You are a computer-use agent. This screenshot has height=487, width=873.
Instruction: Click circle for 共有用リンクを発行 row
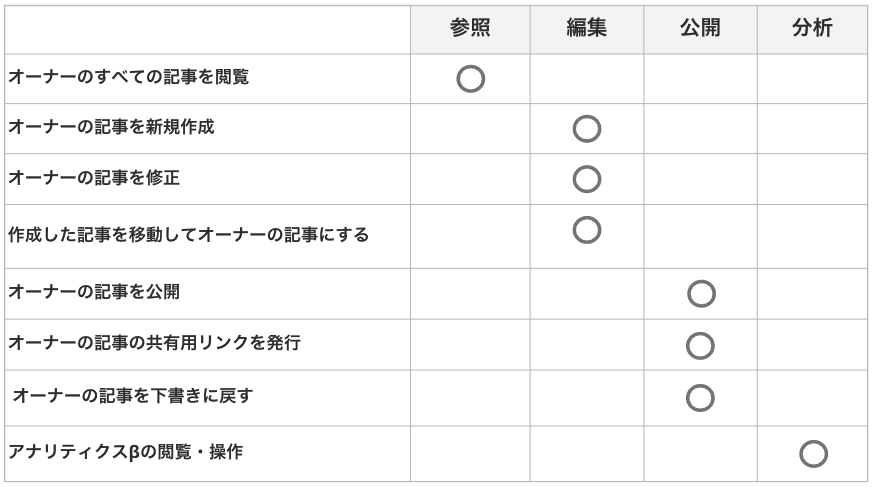[x=700, y=346]
